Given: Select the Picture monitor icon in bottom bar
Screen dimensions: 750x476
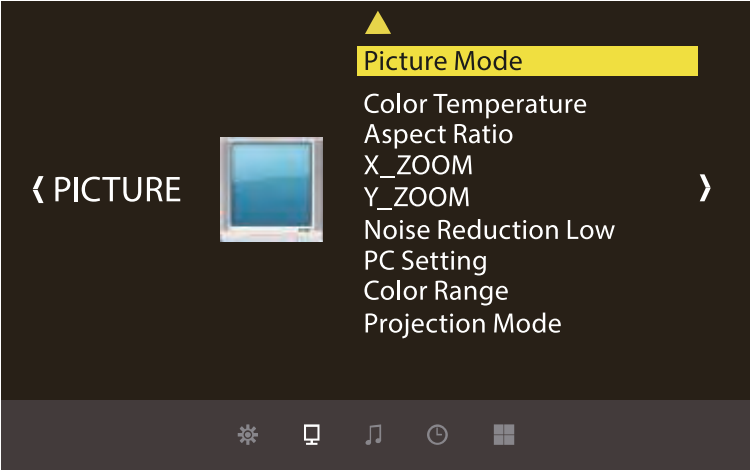Looking at the screenshot, I should [311, 434].
